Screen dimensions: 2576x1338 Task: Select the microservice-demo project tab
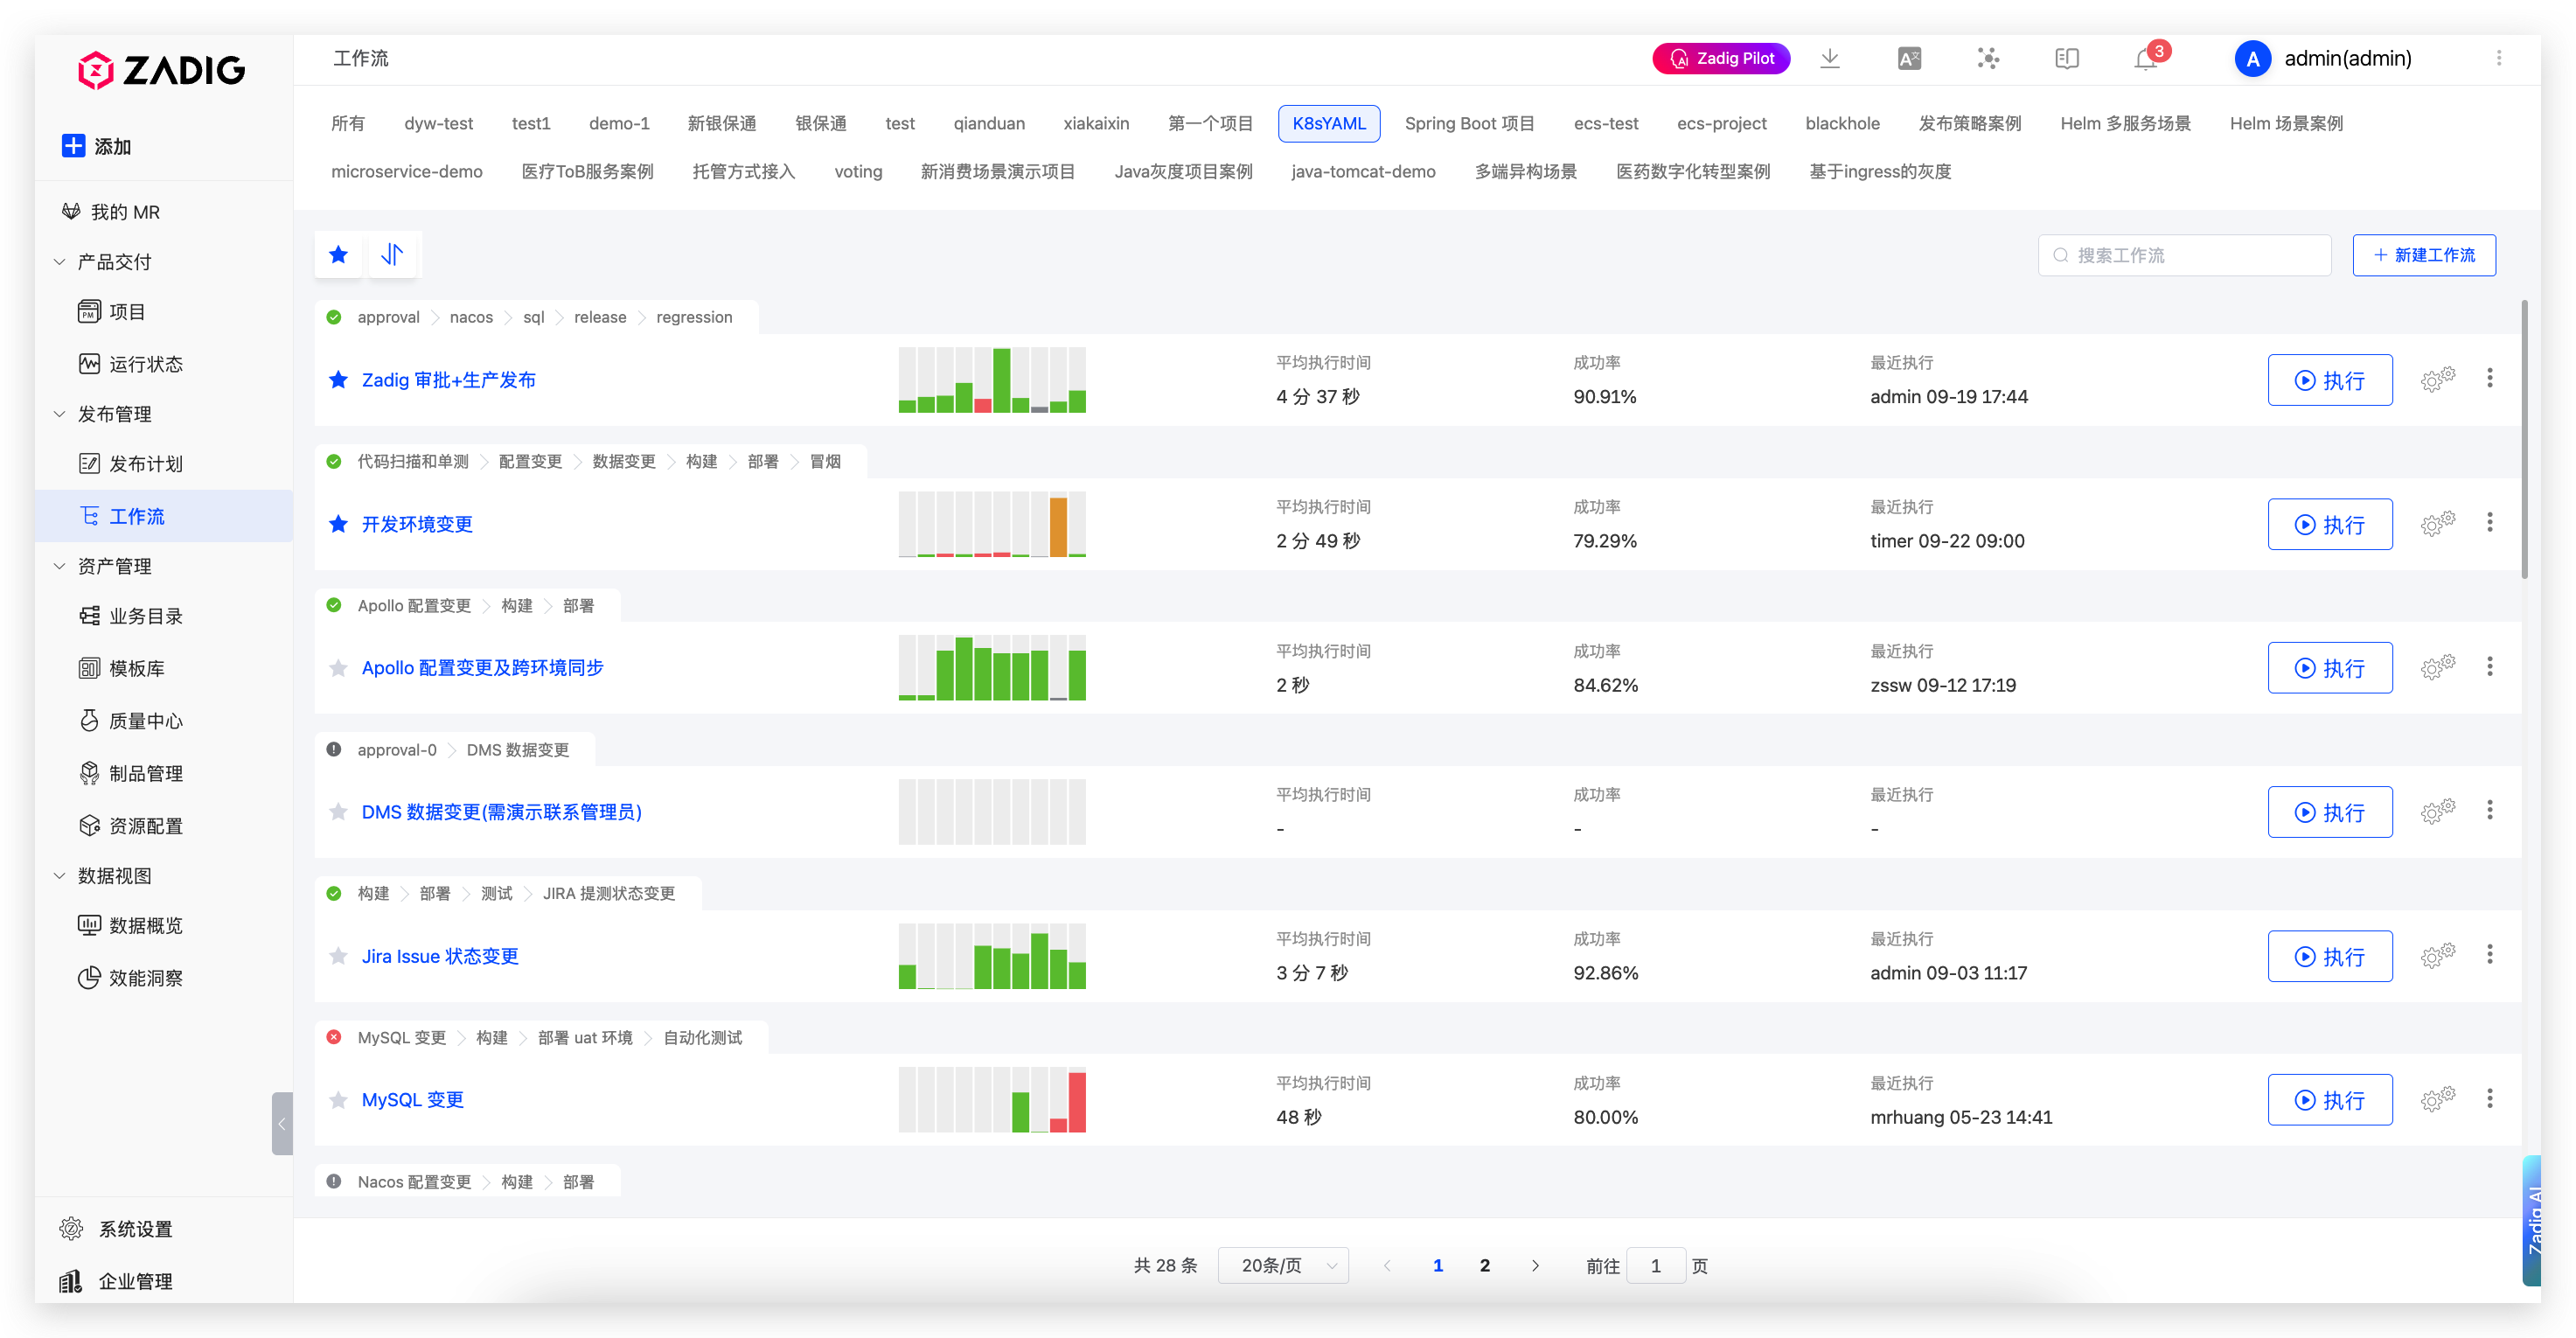coord(406,172)
